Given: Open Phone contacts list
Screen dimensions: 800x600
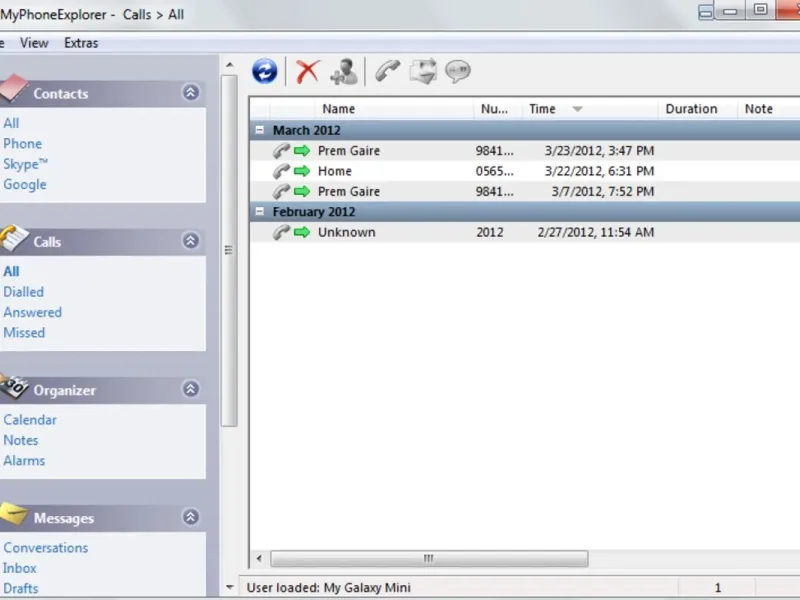Looking at the screenshot, I should (22, 143).
